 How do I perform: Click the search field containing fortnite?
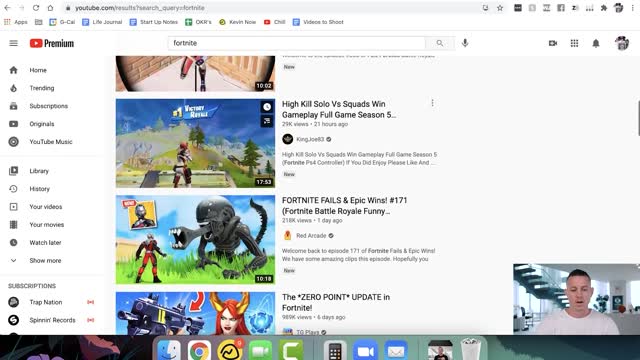pyautogui.click(x=297, y=43)
